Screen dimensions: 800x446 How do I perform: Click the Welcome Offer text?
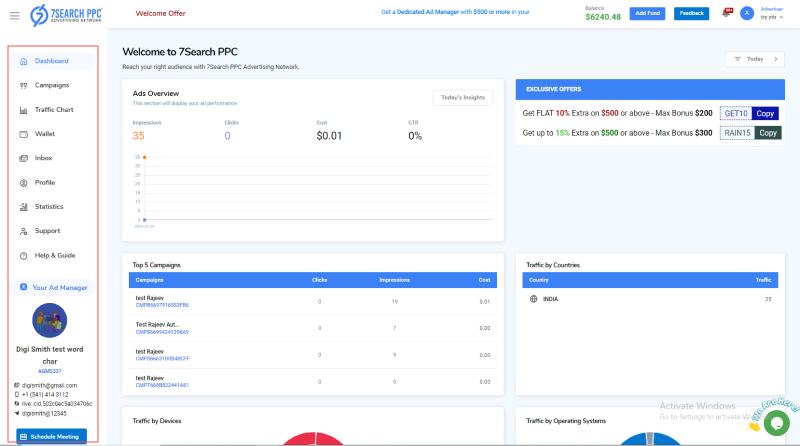pos(160,13)
